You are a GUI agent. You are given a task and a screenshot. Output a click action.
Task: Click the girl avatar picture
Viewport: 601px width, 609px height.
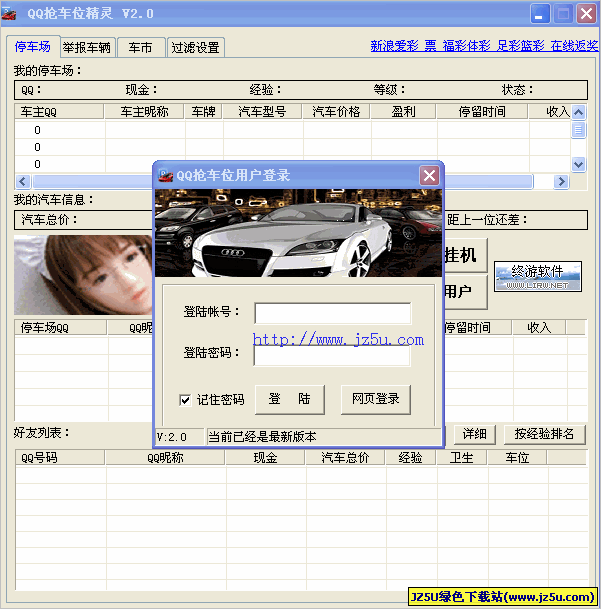point(83,275)
